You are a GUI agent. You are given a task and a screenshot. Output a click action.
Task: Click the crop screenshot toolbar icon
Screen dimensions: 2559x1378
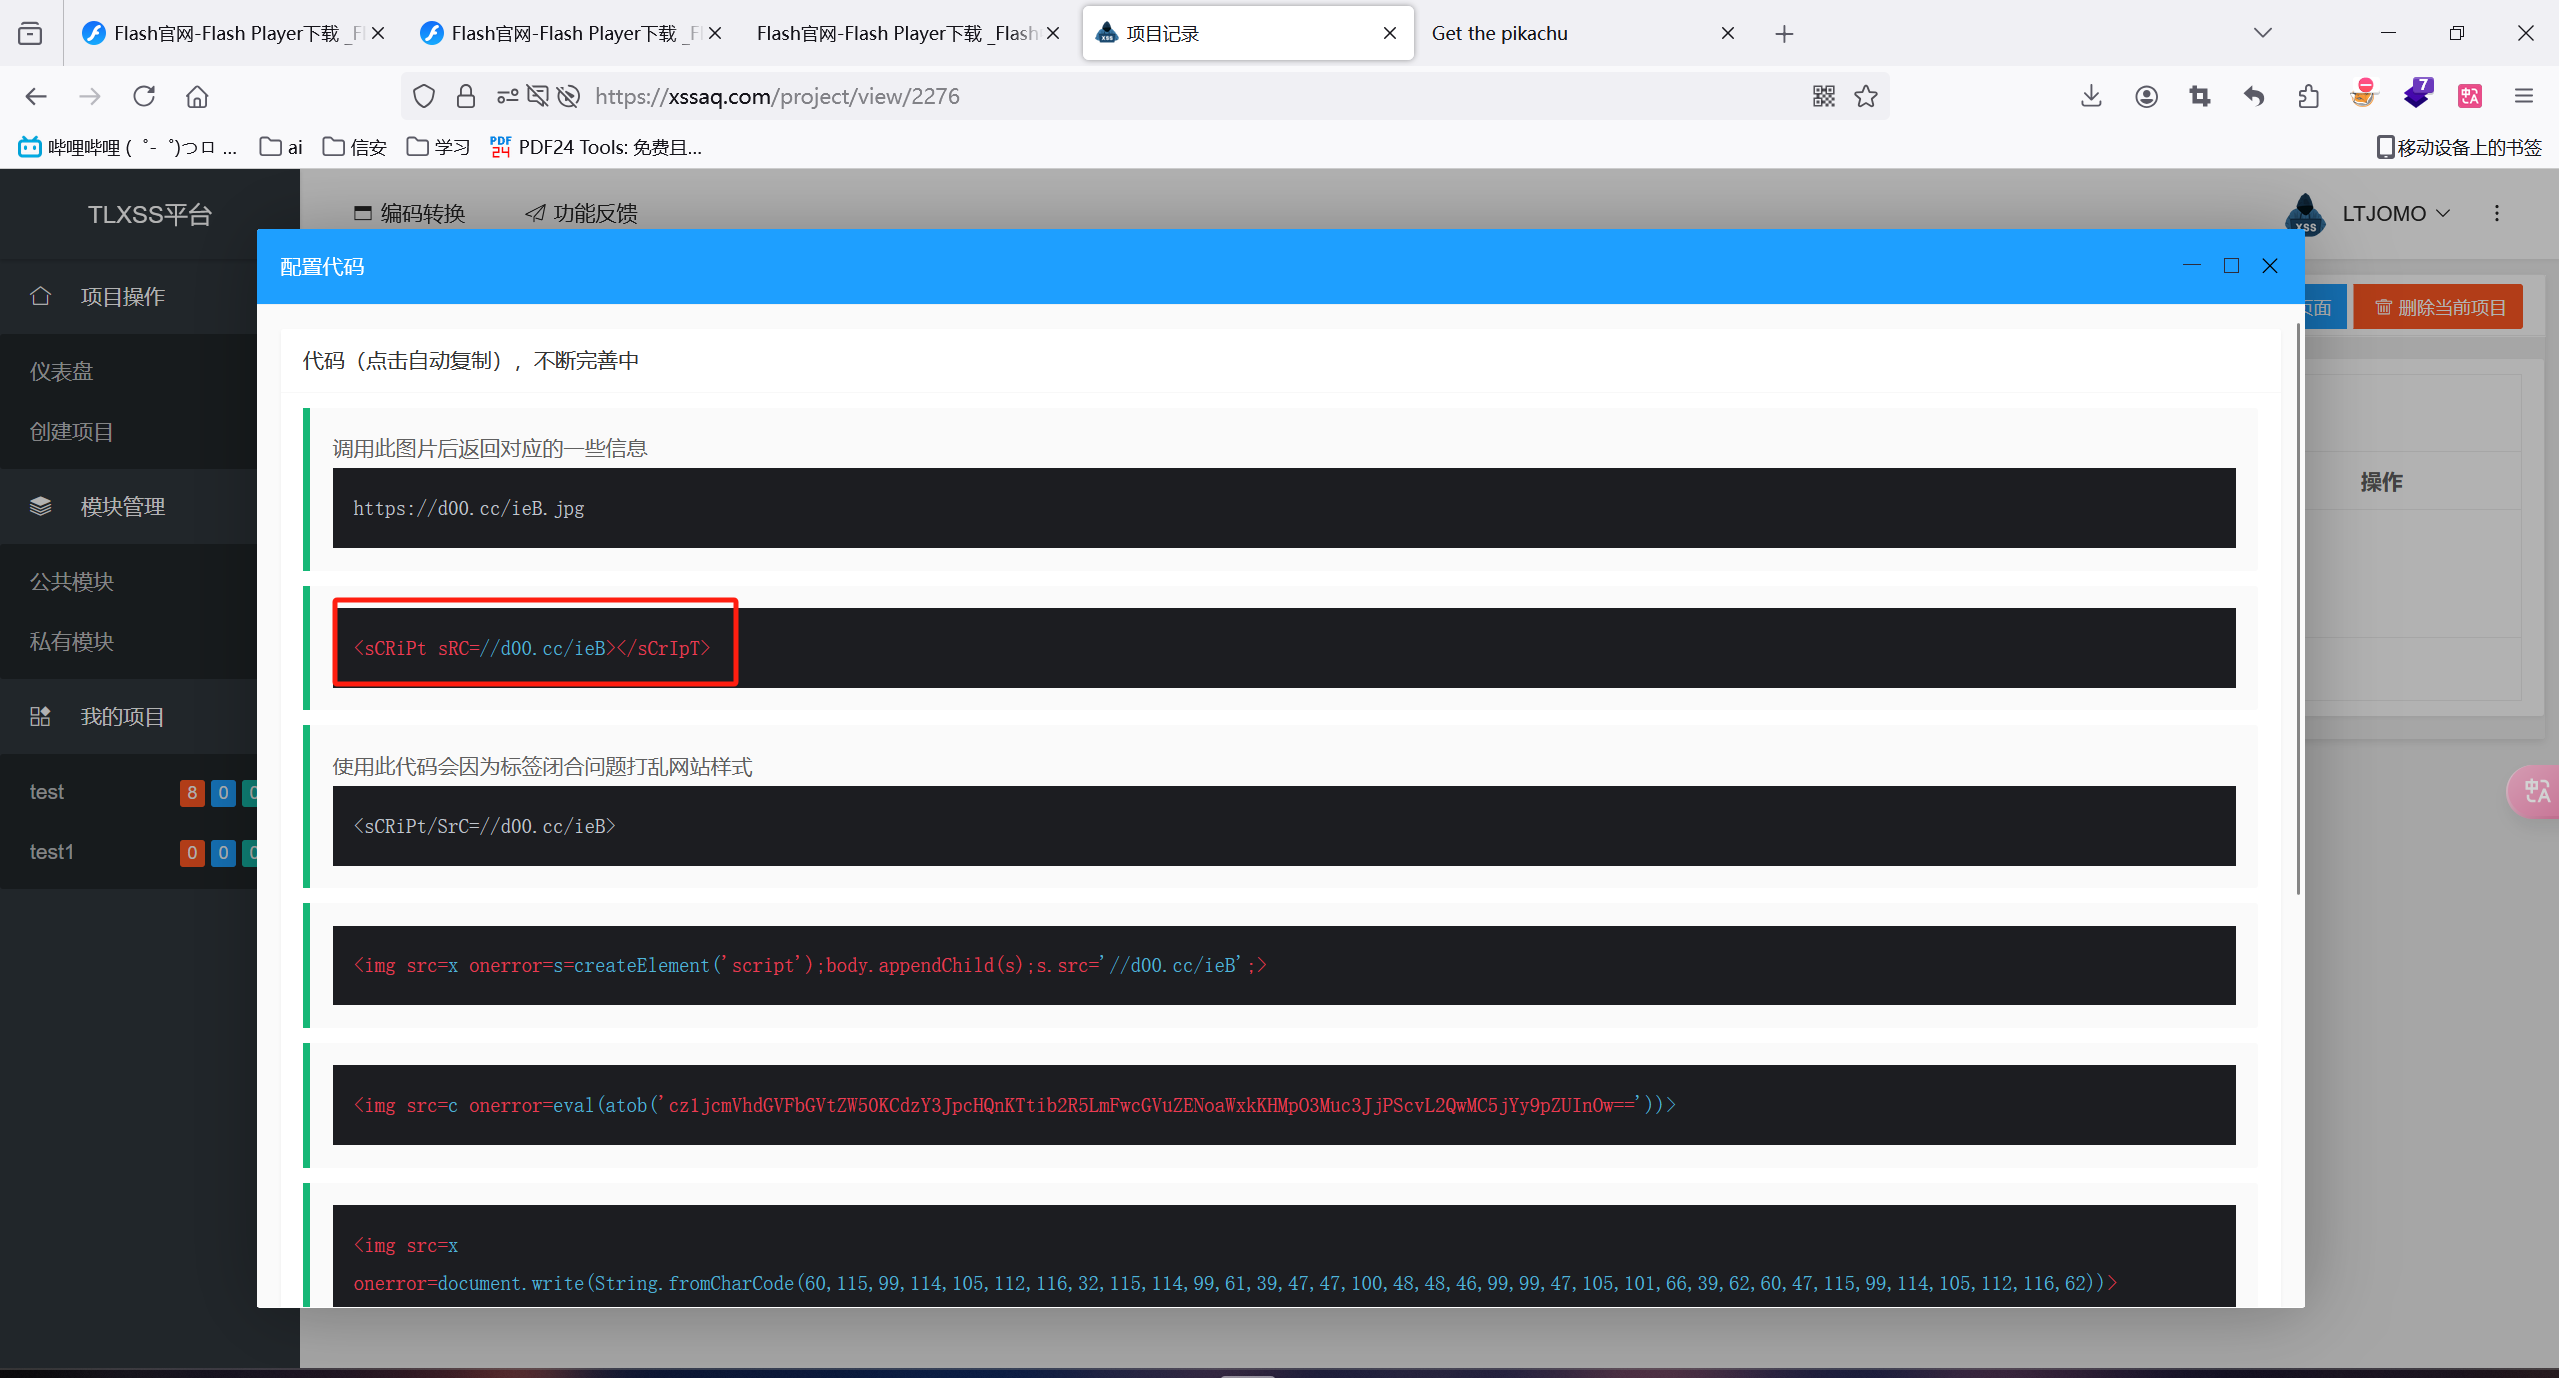(2200, 96)
